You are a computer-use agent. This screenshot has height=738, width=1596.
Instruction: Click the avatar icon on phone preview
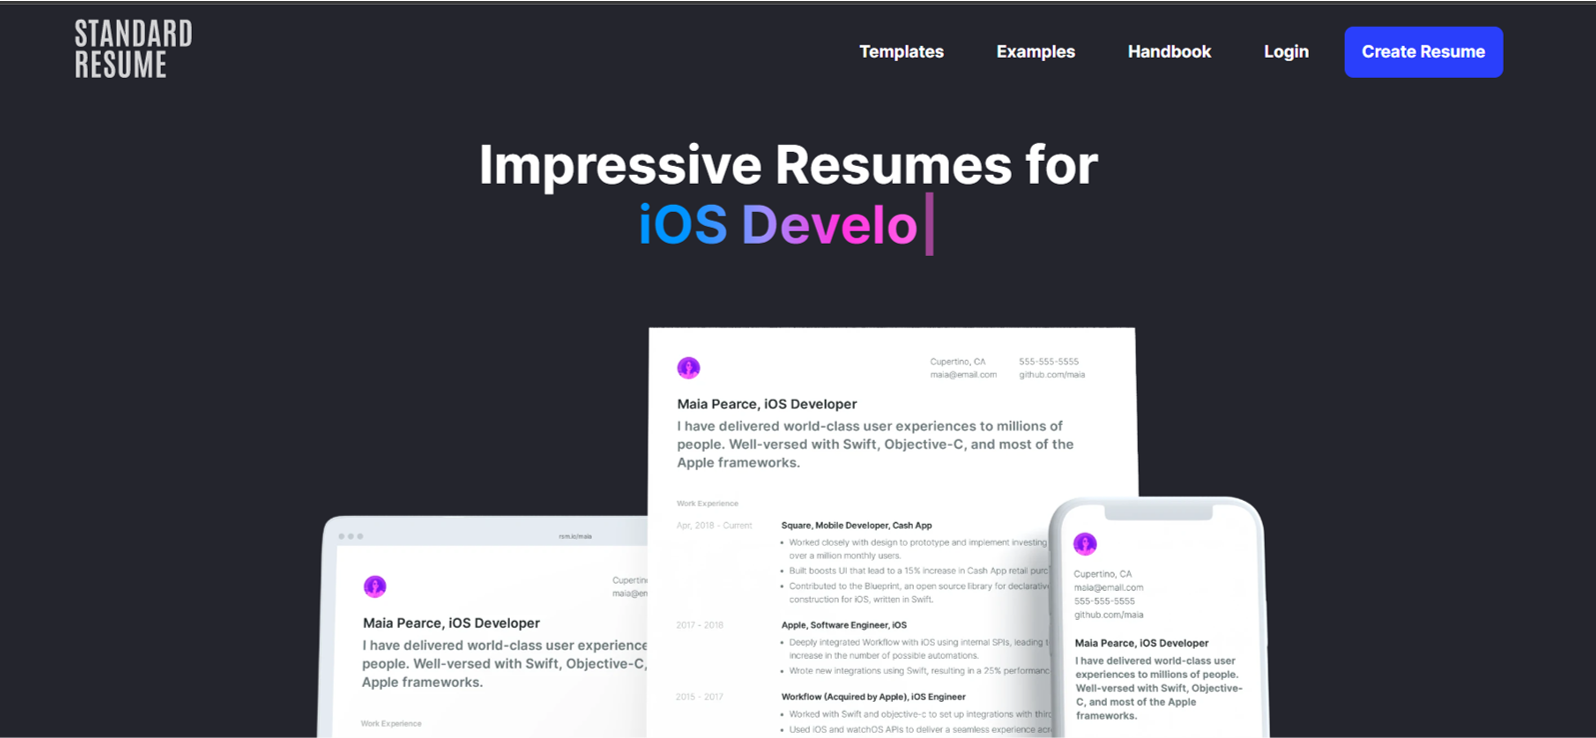pos(1085,544)
